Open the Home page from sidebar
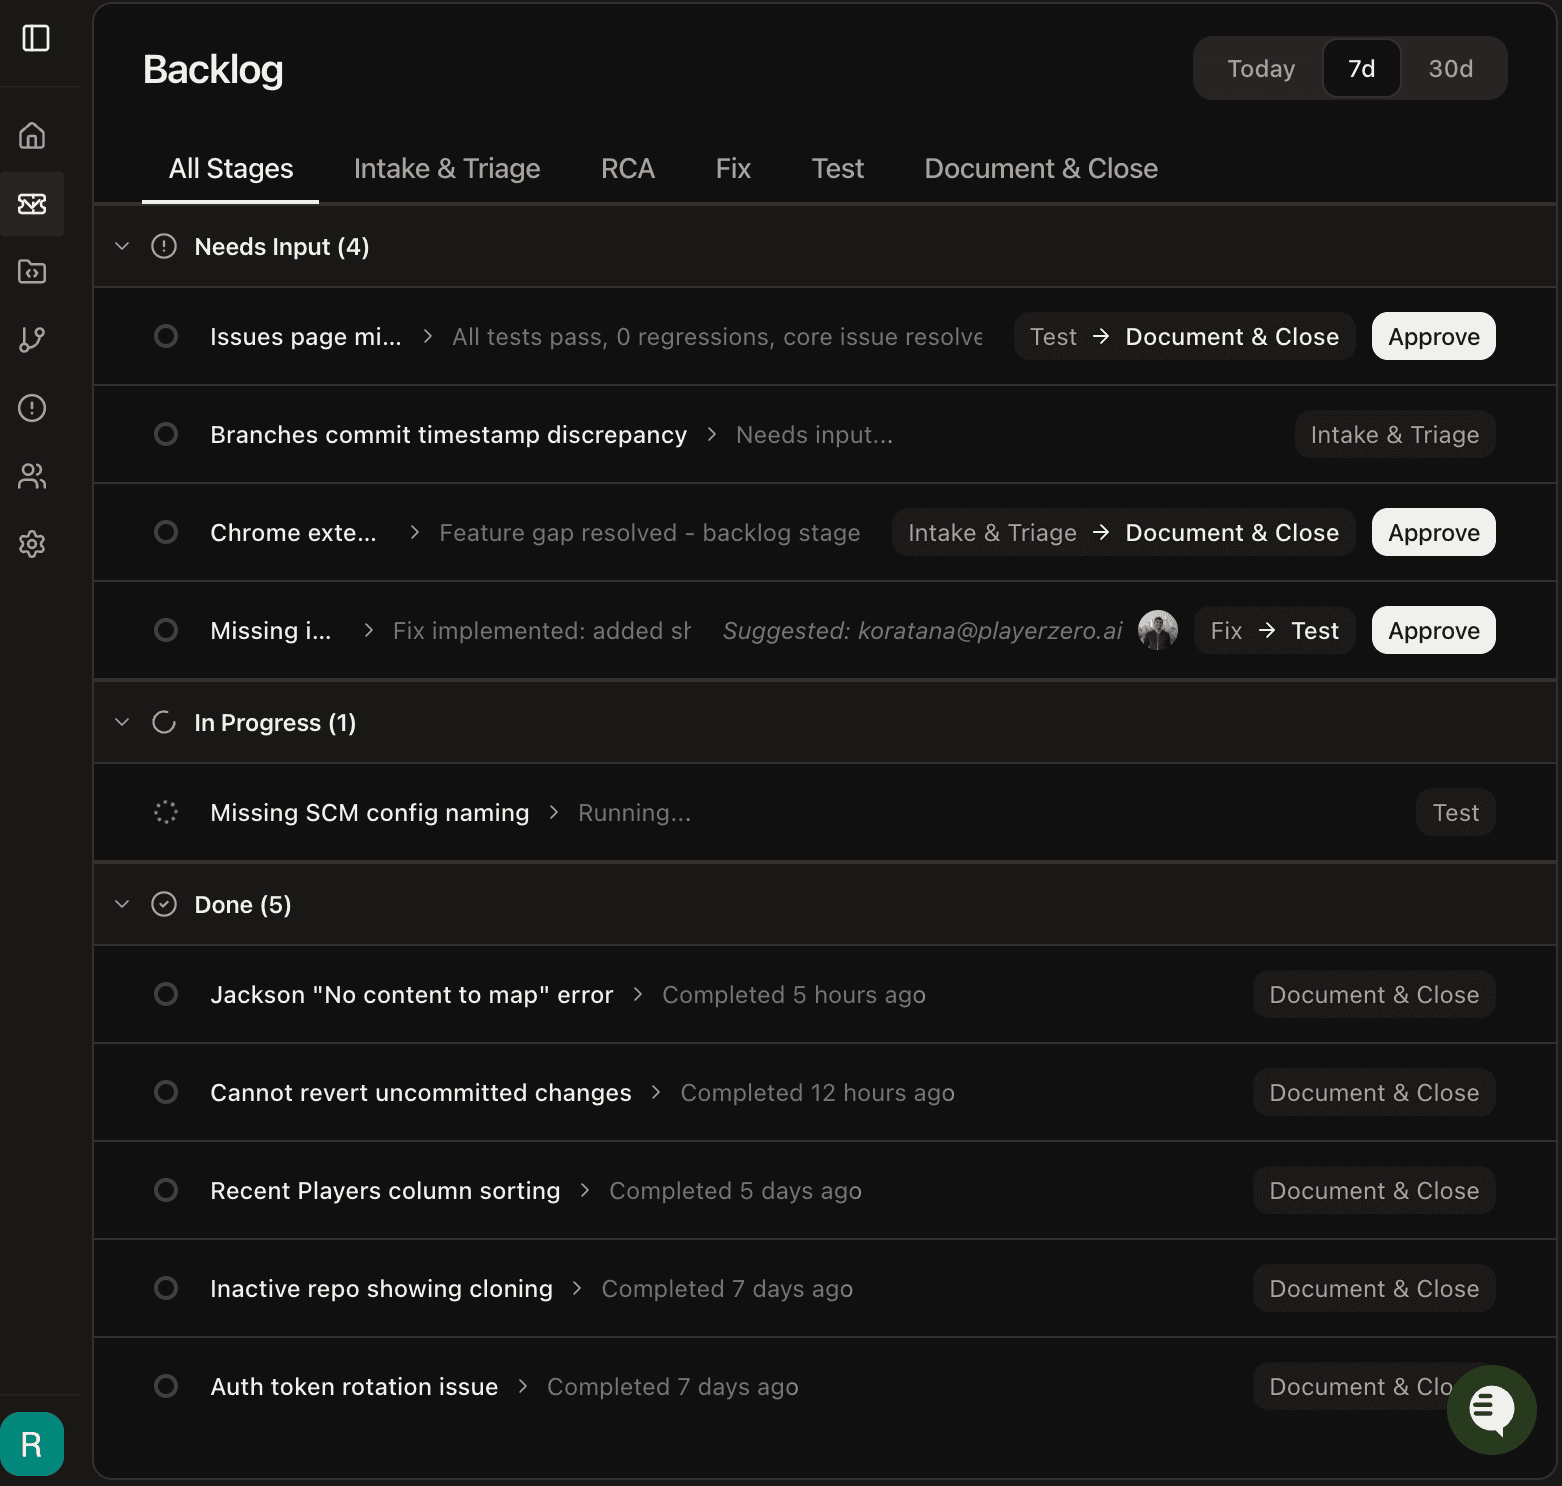1562x1486 pixels. (32, 135)
